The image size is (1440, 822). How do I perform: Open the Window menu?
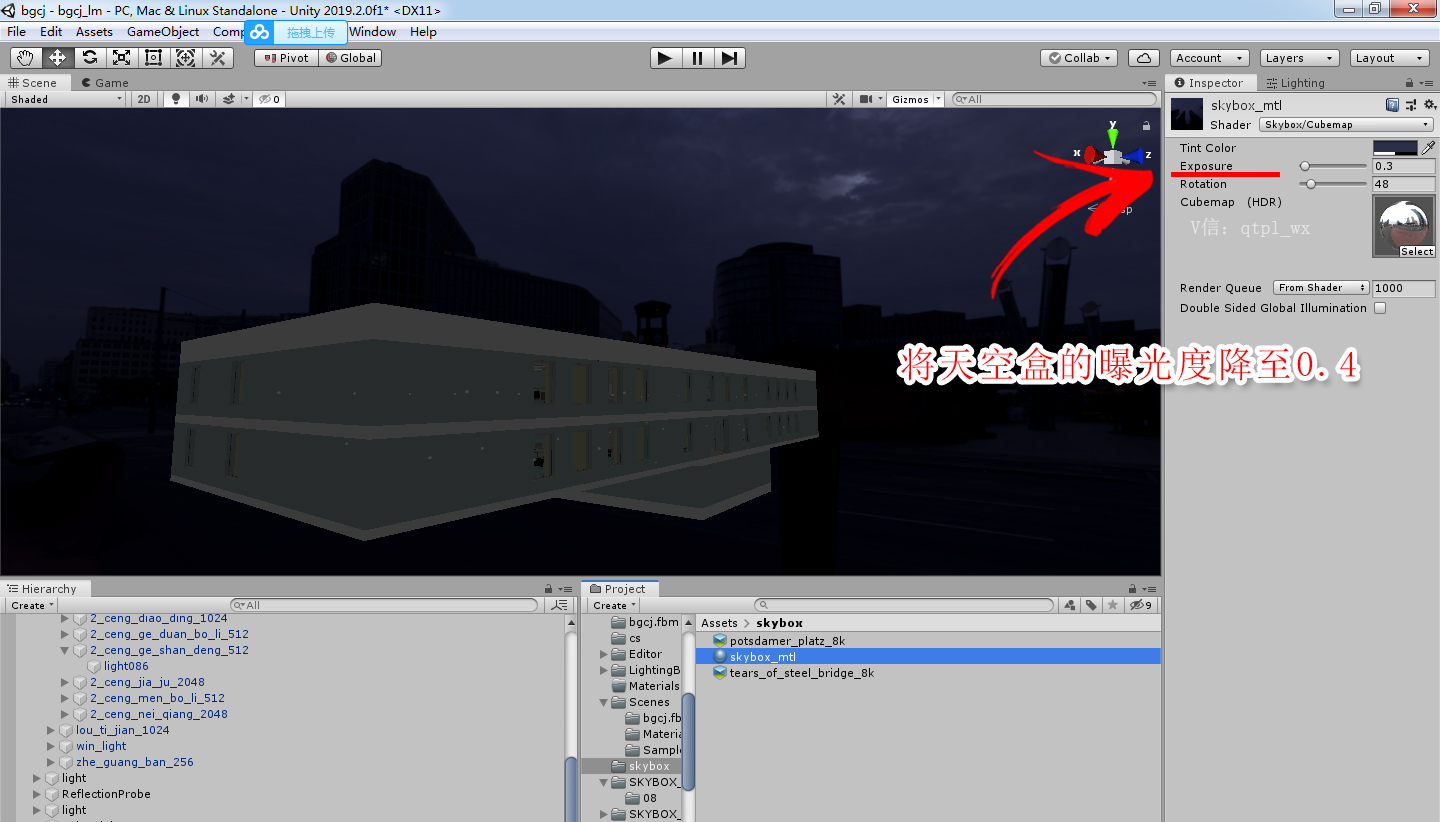tap(372, 32)
